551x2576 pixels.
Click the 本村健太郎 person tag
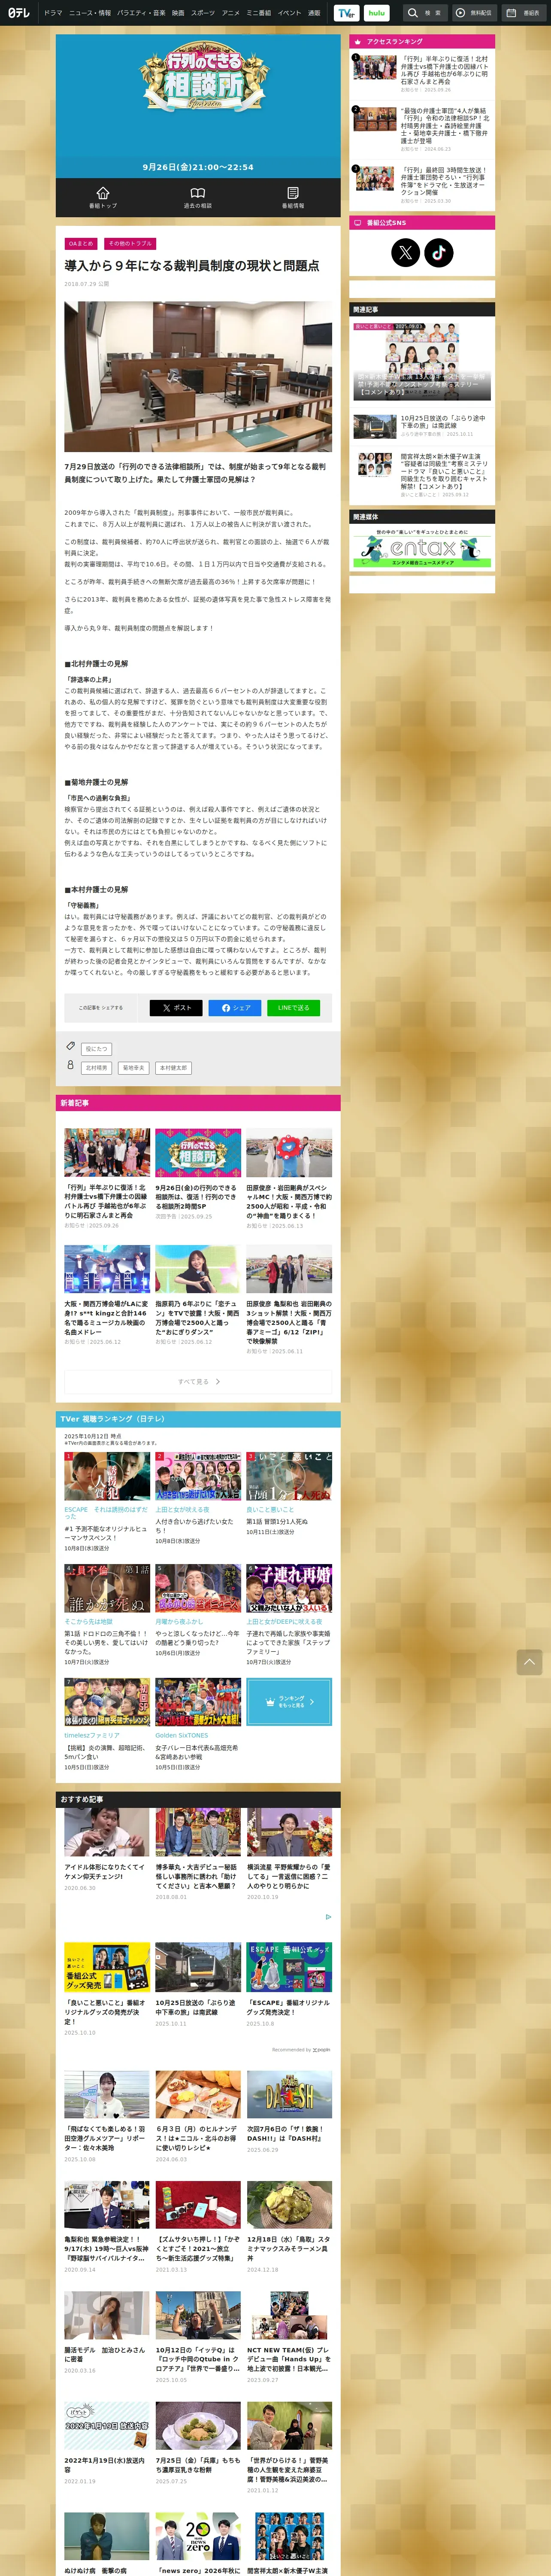coord(173,1068)
